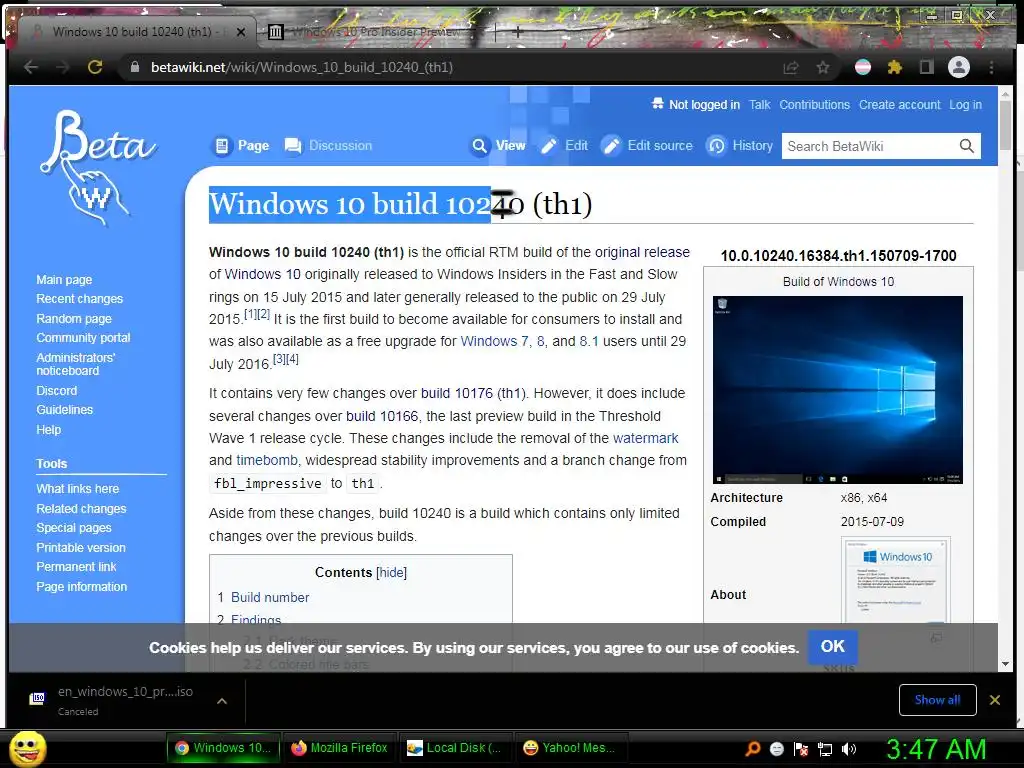
Task: Open the Chrome three-dot menu
Action: tap(991, 67)
